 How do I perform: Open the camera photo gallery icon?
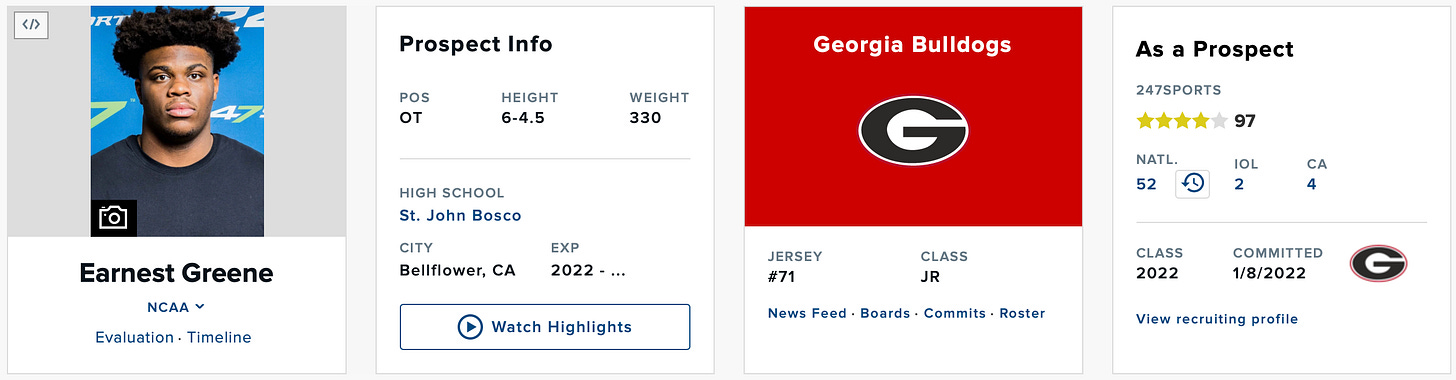click(114, 218)
